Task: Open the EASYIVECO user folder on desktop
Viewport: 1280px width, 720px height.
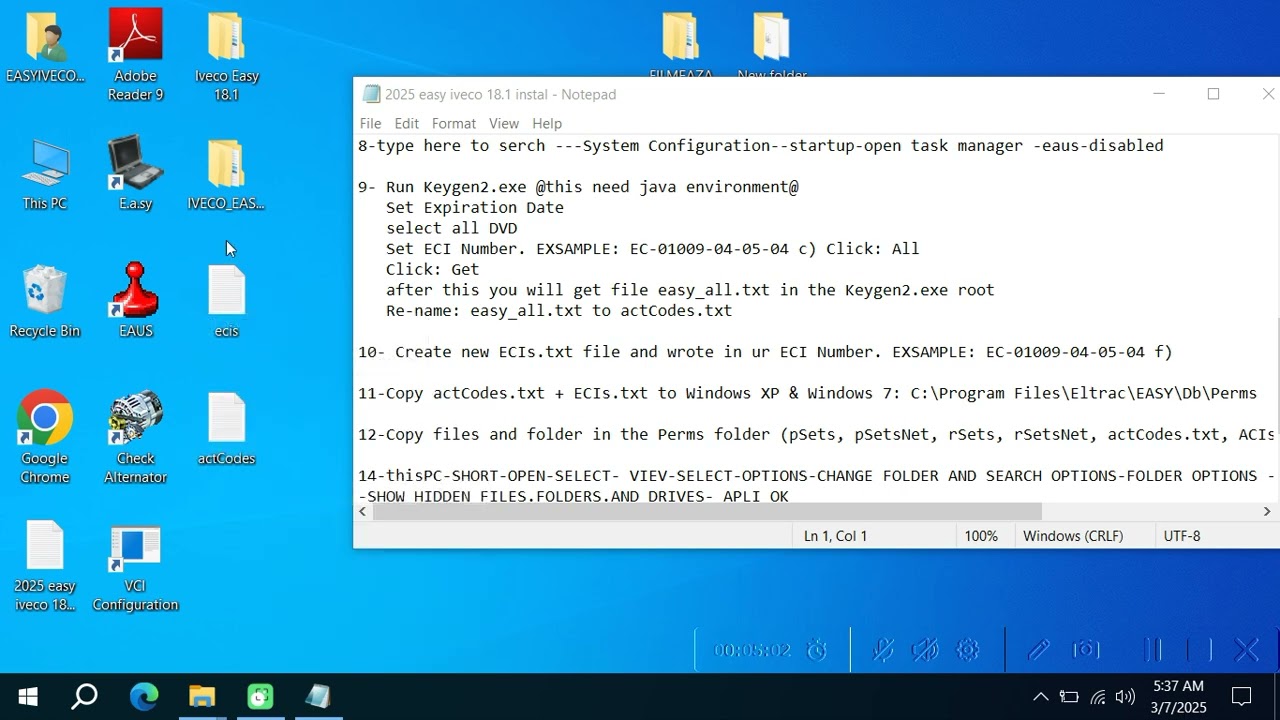Action: click(x=45, y=48)
